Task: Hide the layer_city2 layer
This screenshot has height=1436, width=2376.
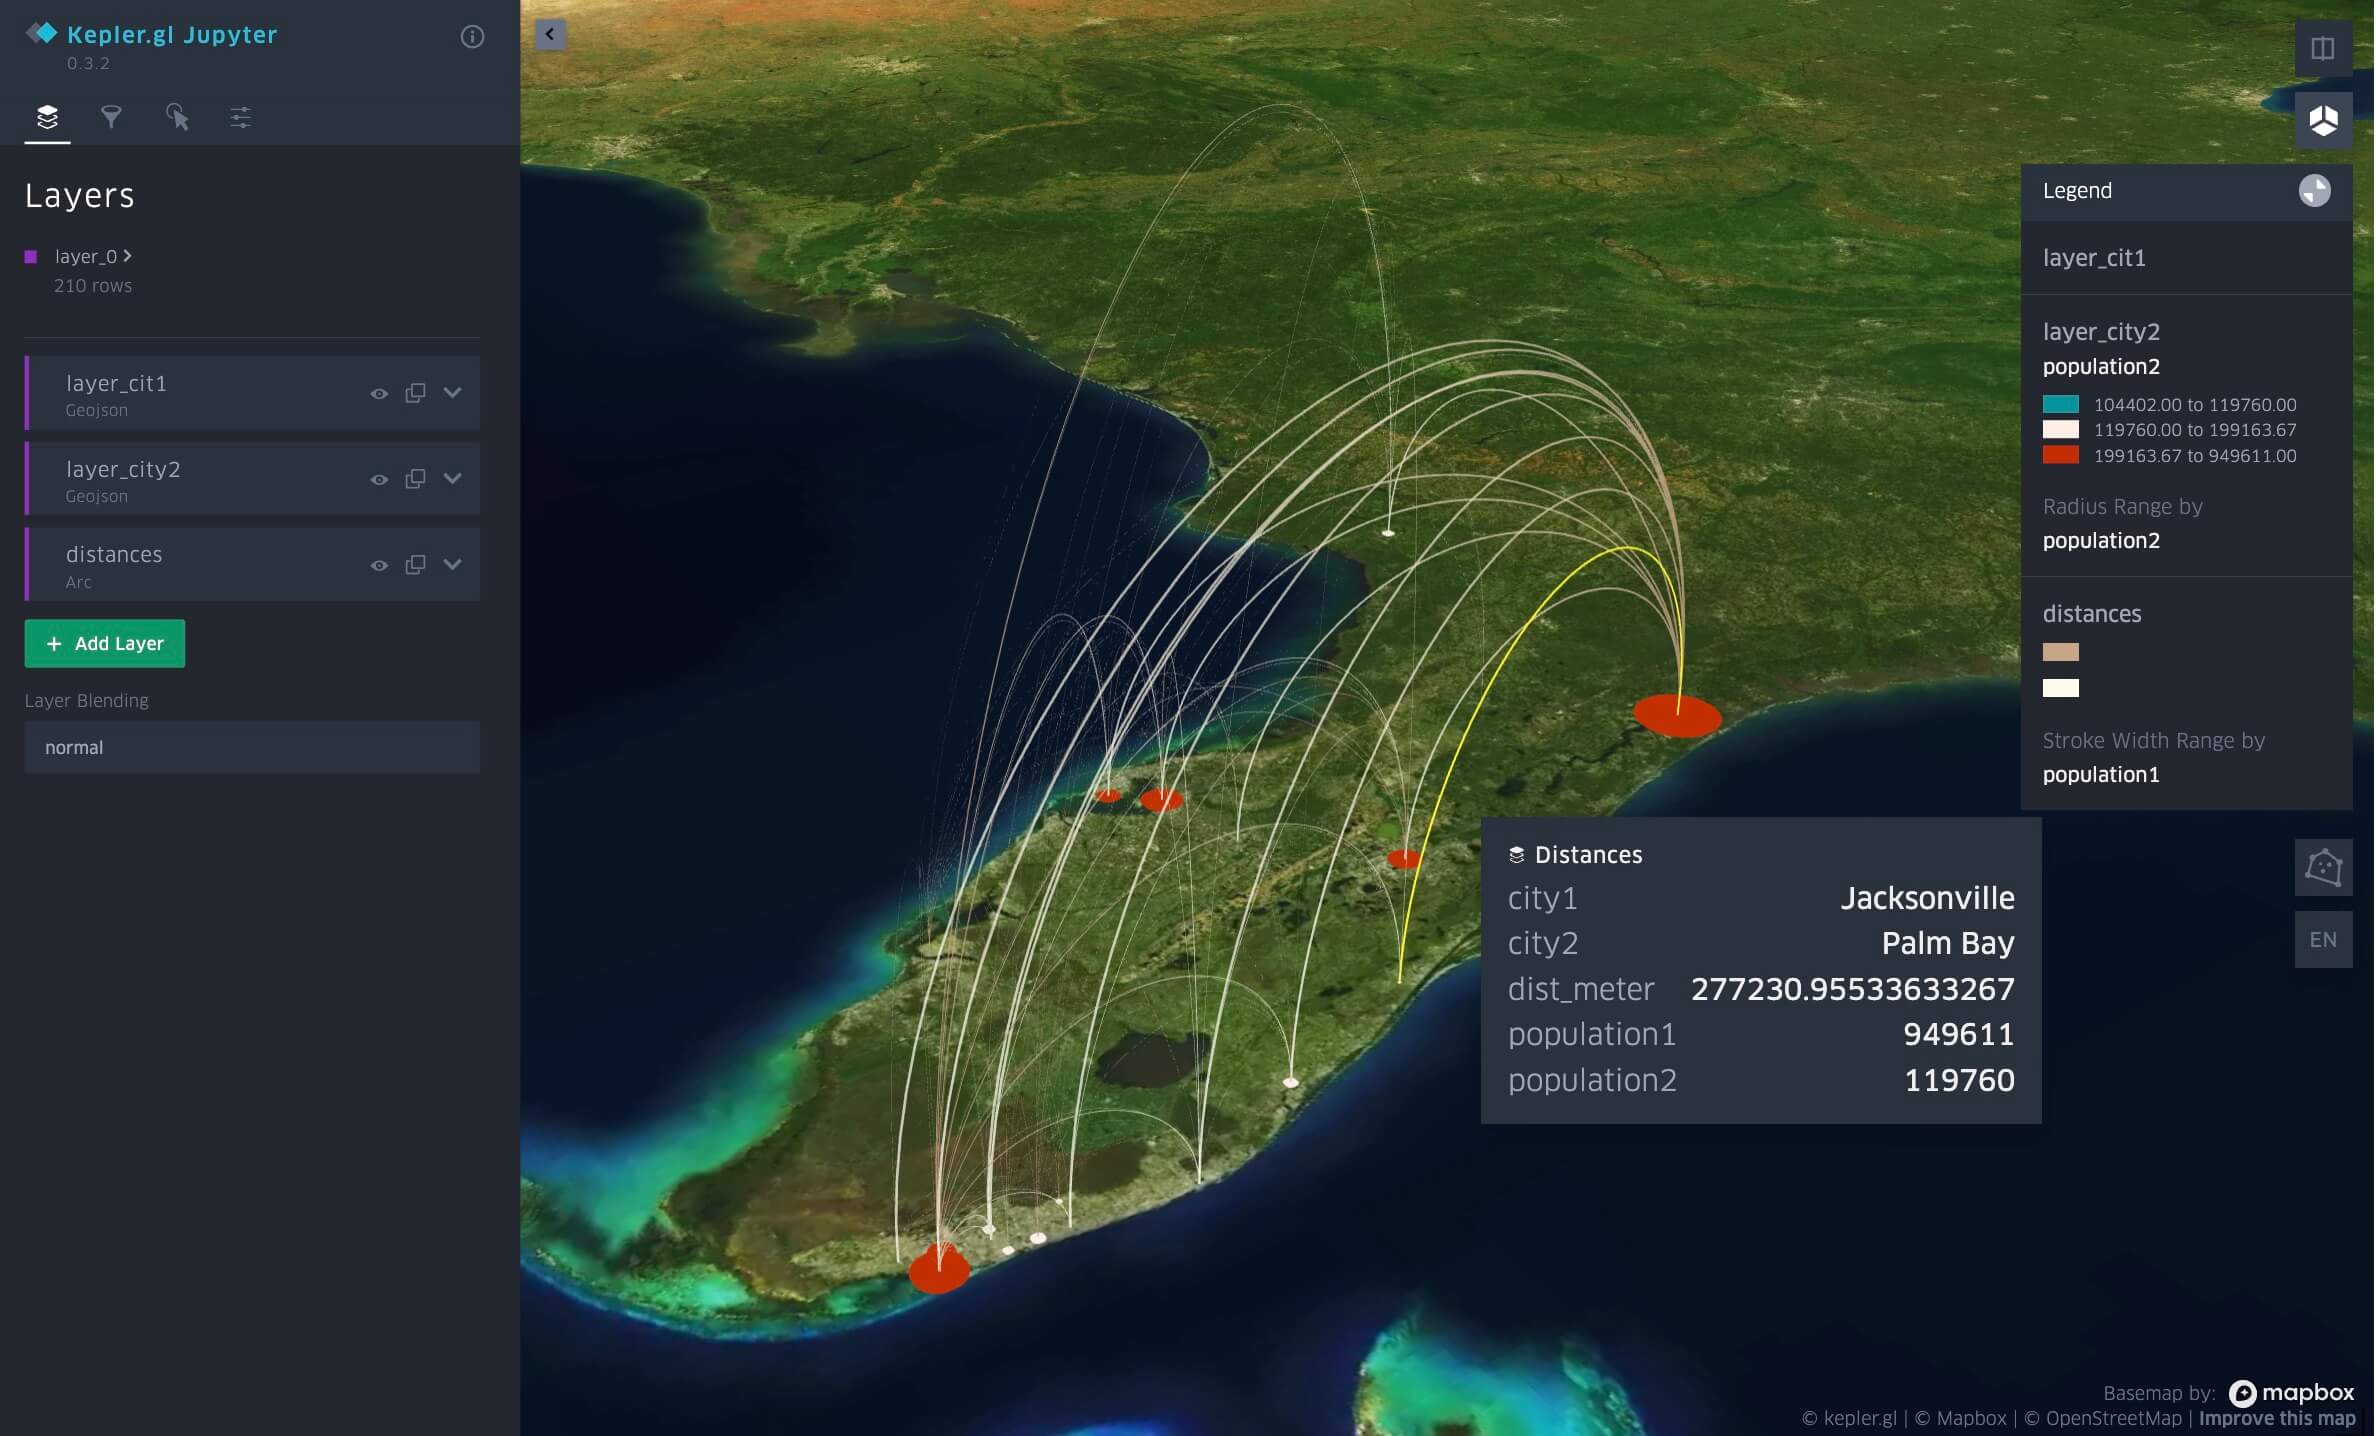Action: click(379, 480)
